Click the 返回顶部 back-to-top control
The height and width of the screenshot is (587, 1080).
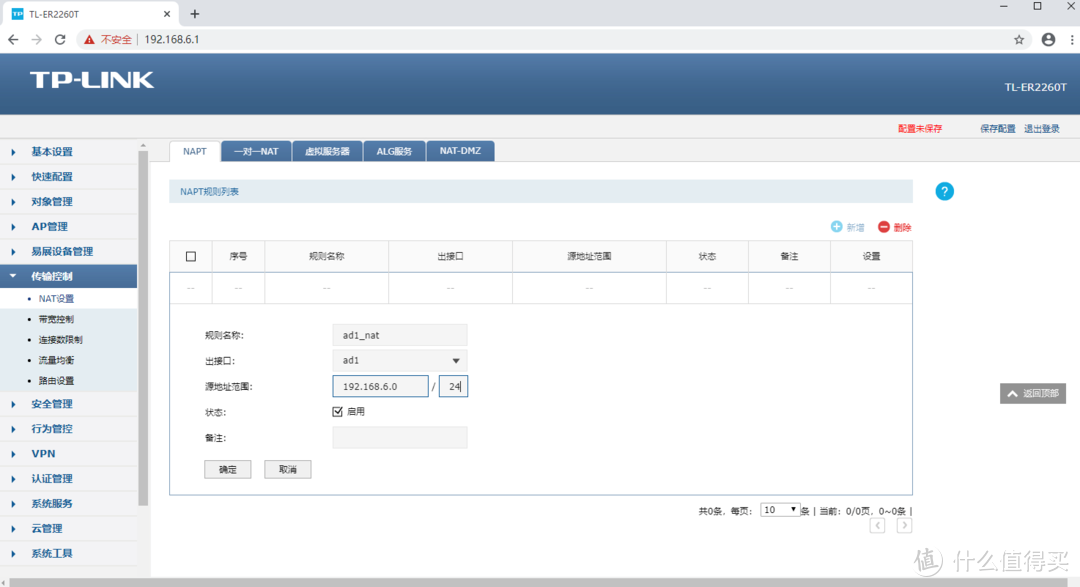point(1032,393)
